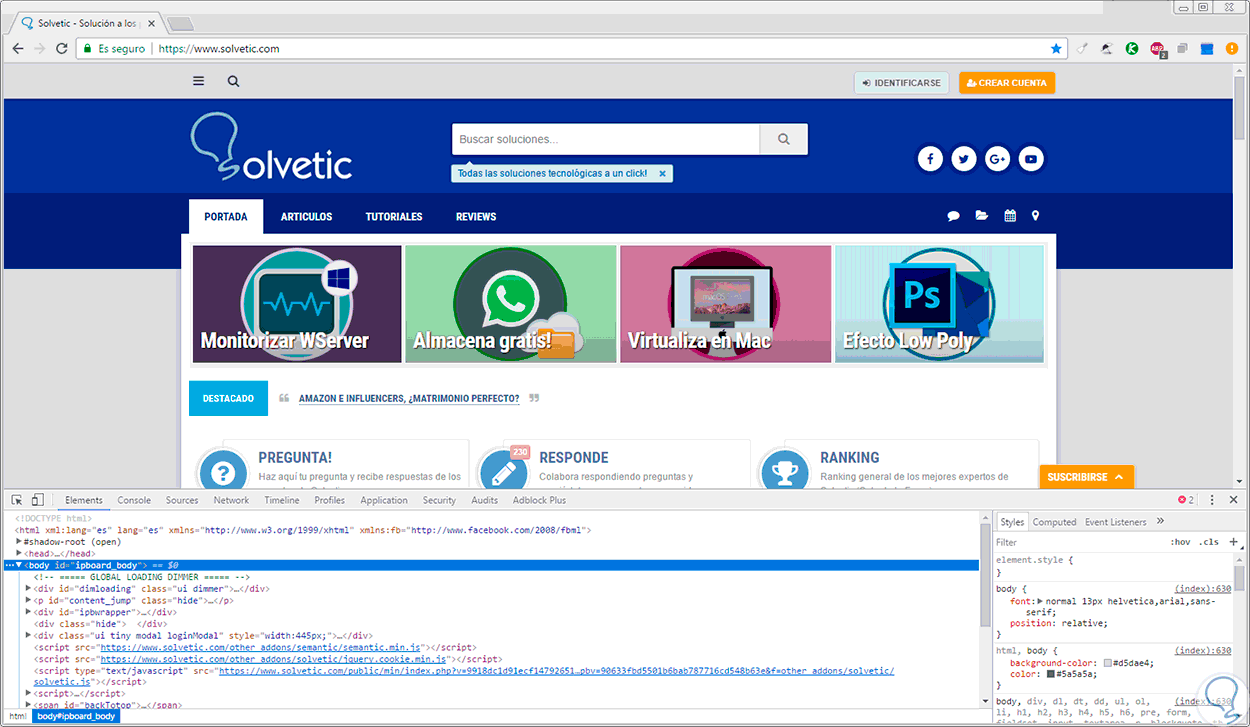Click the CREAR CUENTA button
The width and height of the screenshot is (1250, 727).
[x=1007, y=83]
